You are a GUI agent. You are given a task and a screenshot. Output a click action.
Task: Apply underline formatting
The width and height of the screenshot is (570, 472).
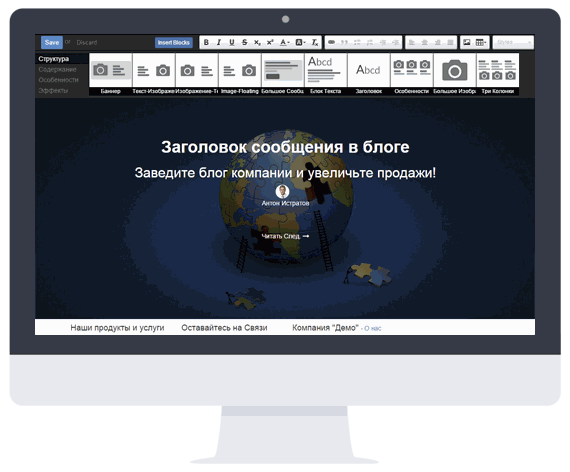(x=232, y=43)
